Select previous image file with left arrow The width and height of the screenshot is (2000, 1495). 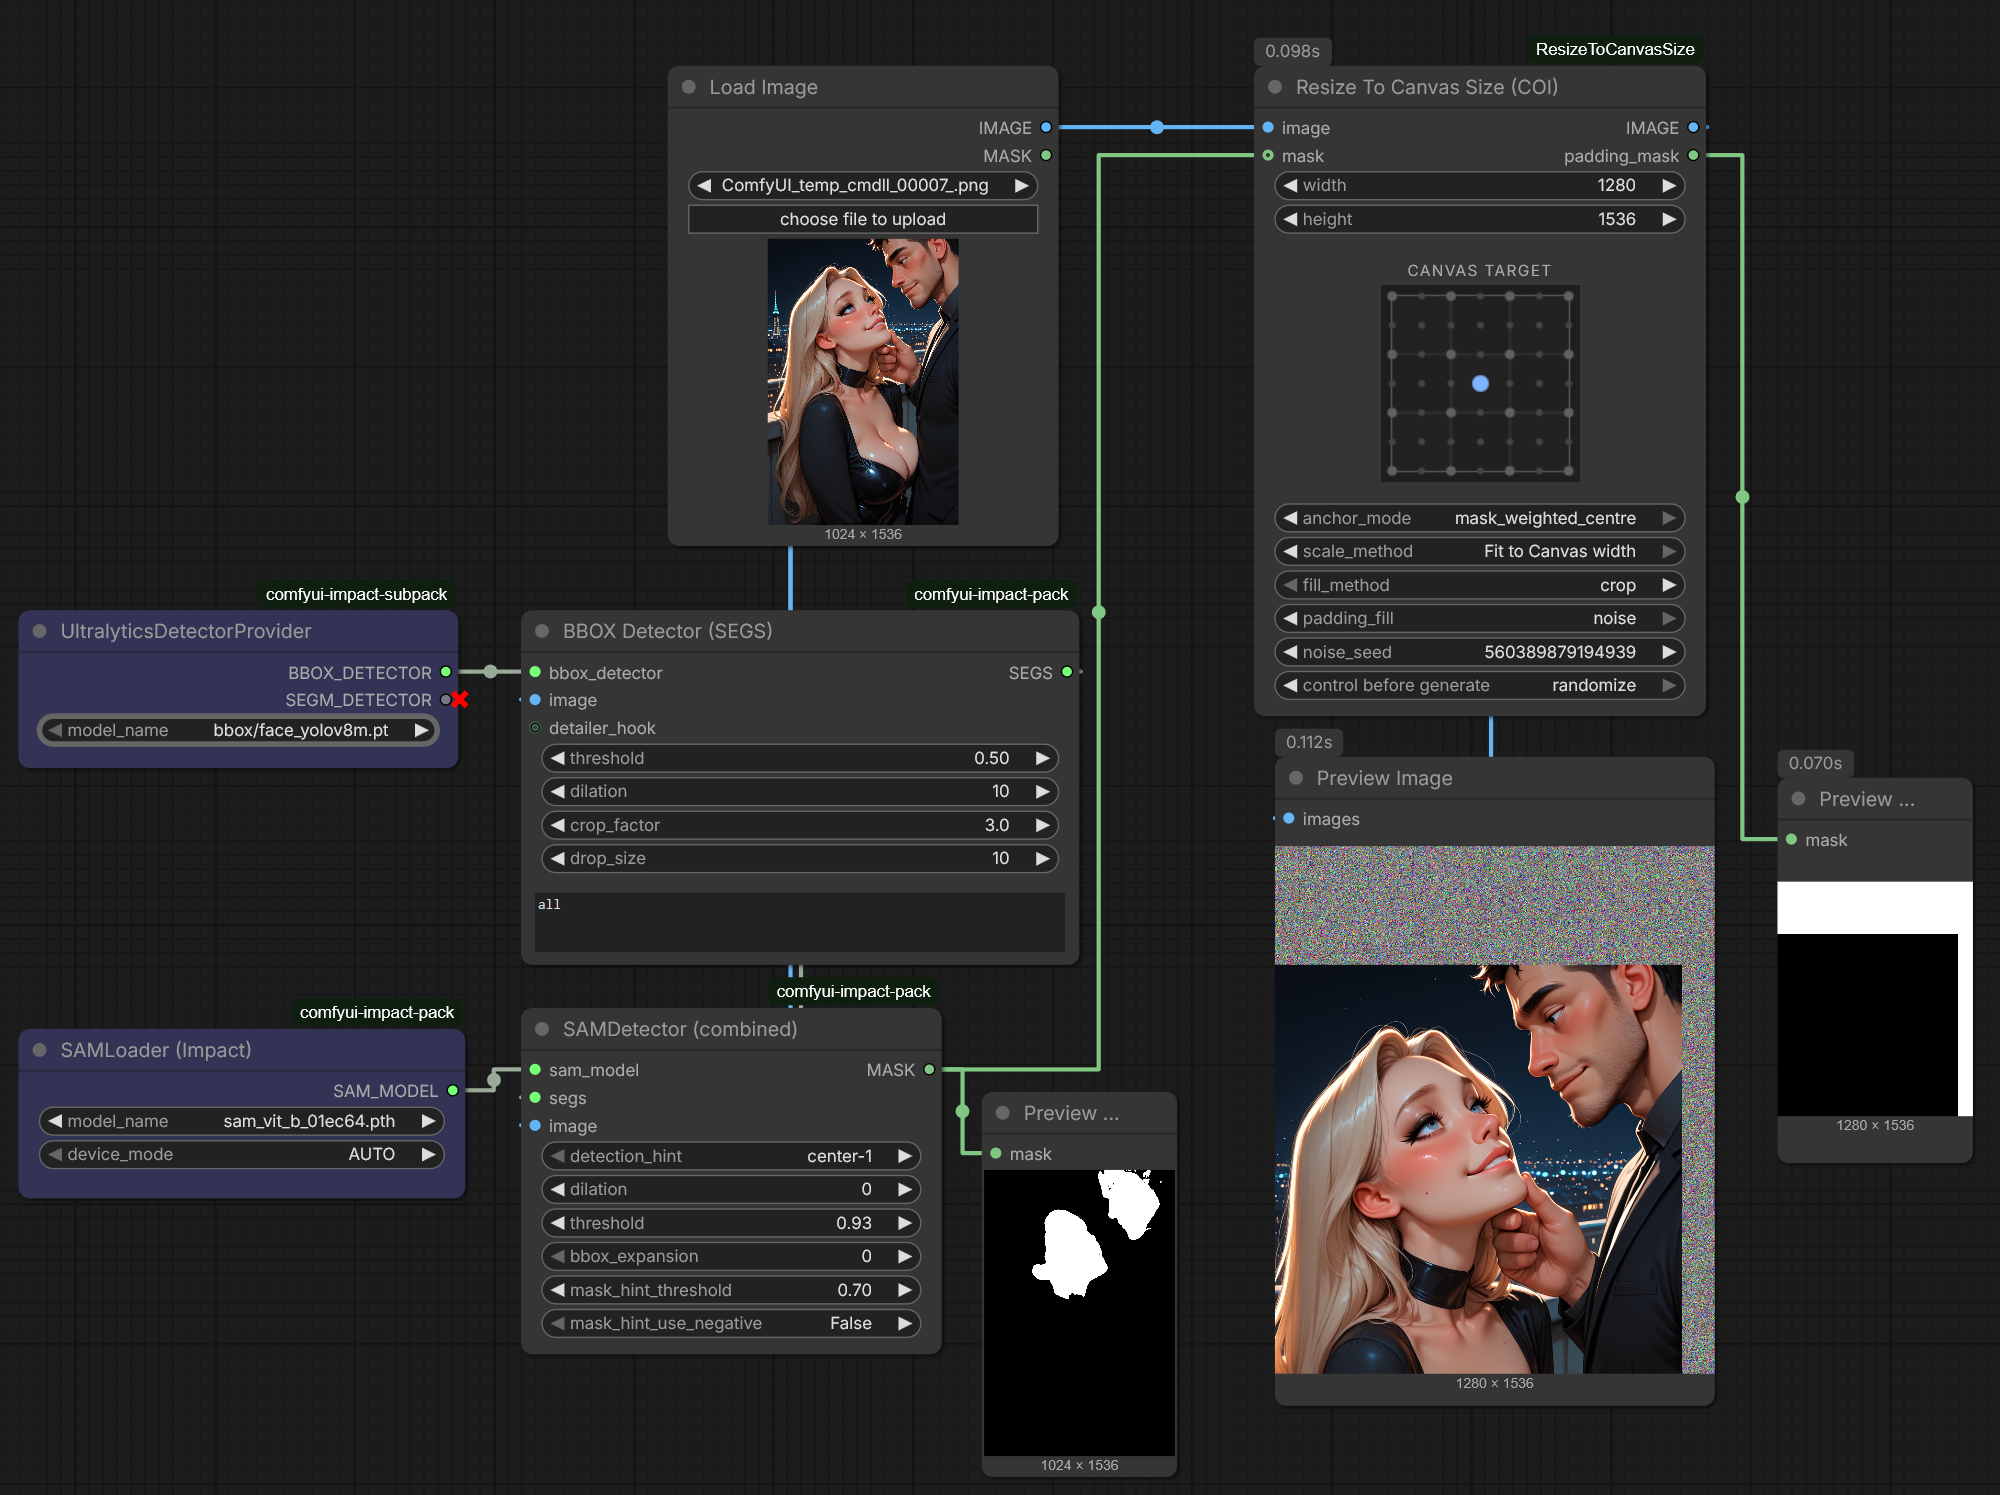tap(704, 185)
